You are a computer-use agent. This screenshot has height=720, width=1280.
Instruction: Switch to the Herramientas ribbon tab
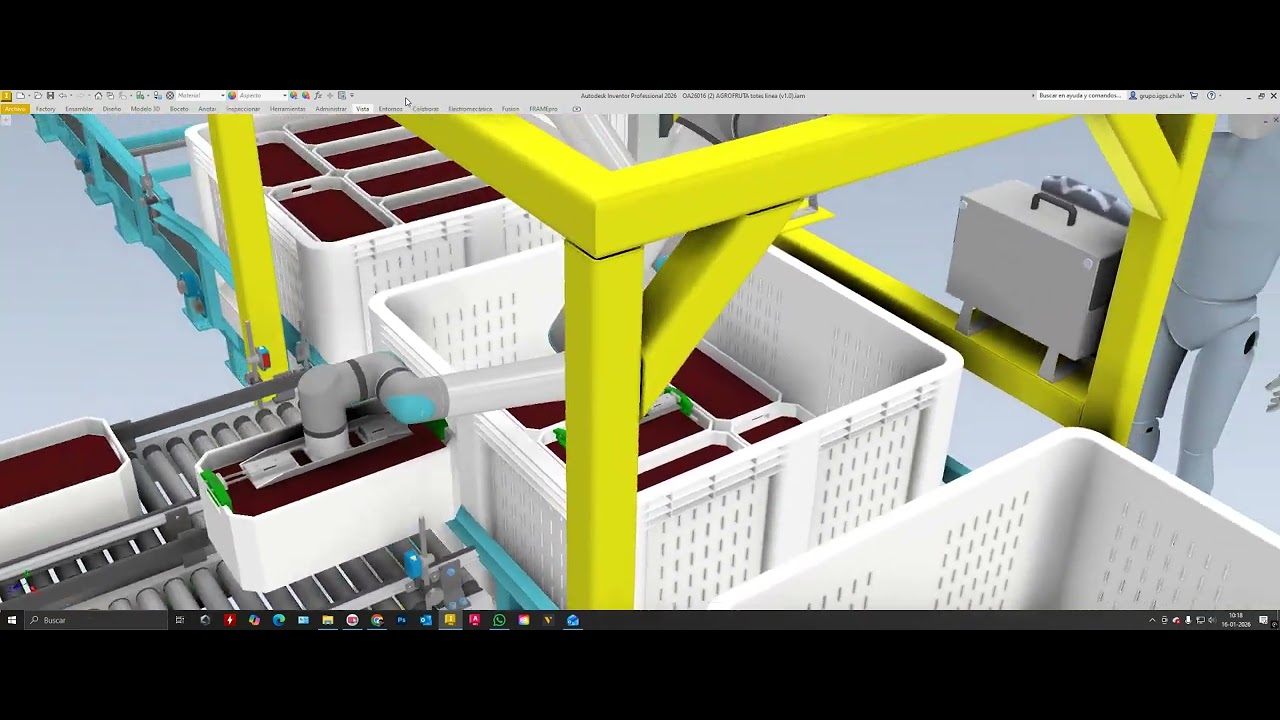(x=288, y=109)
